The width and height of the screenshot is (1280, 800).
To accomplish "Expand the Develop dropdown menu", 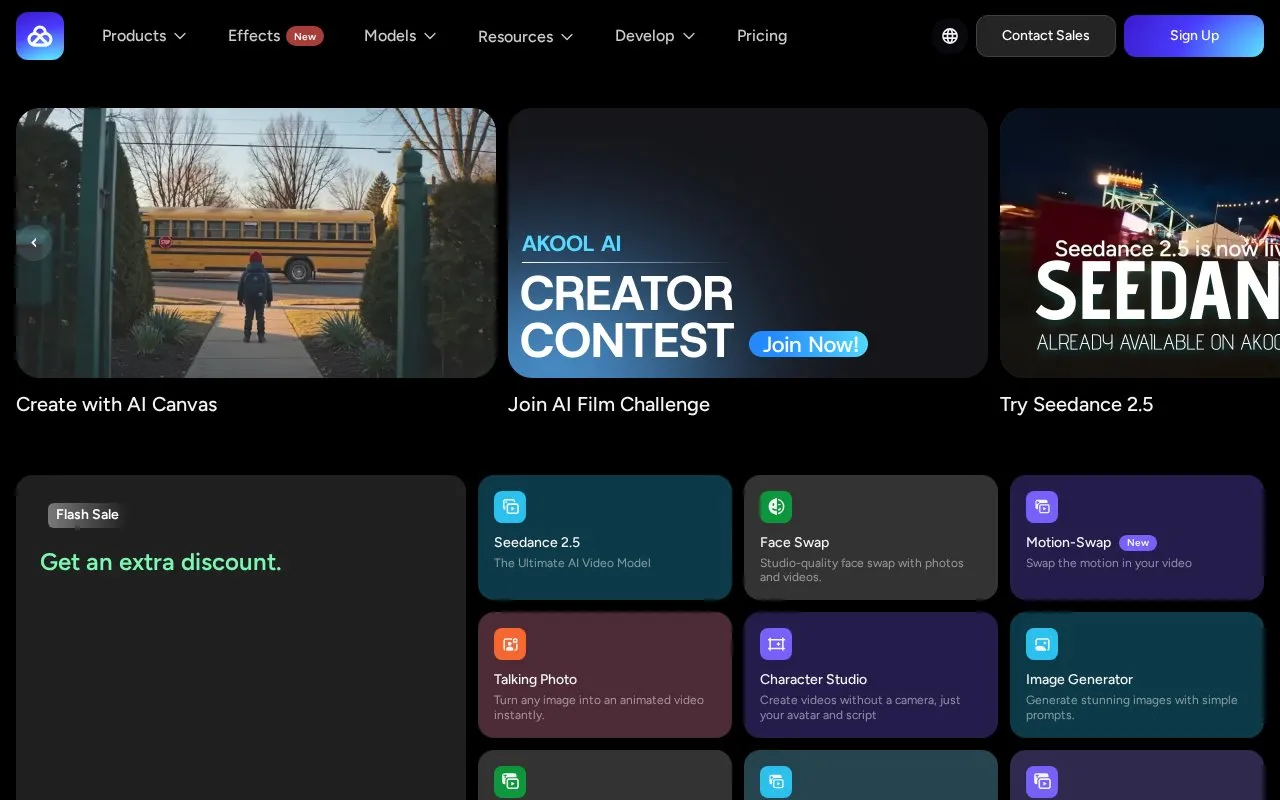I will pos(655,36).
